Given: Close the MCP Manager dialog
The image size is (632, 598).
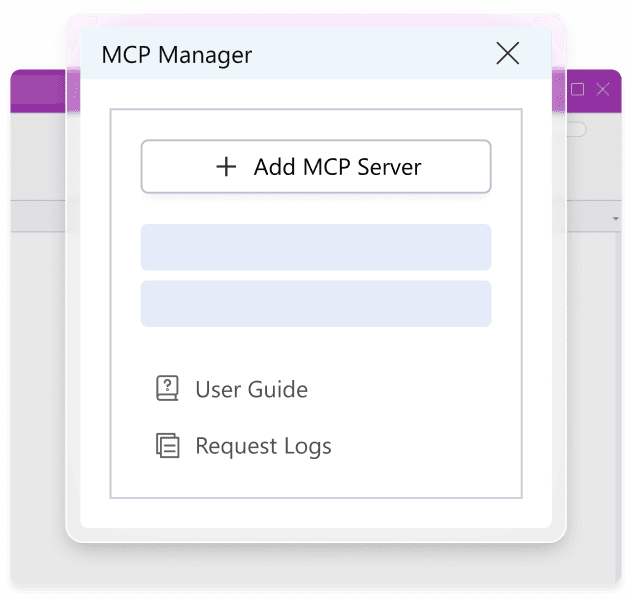Looking at the screenshot, I should 508,54.
